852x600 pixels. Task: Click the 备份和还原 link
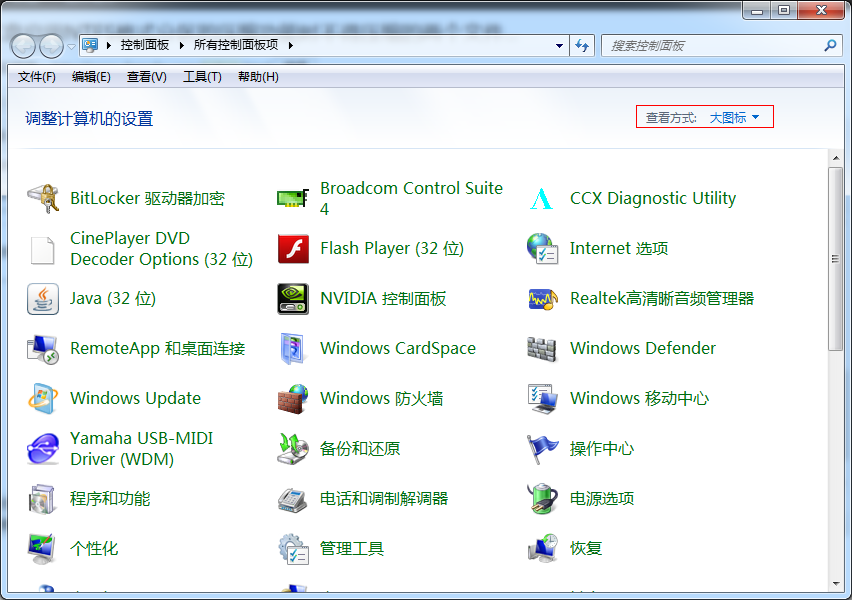pos(360,448)
